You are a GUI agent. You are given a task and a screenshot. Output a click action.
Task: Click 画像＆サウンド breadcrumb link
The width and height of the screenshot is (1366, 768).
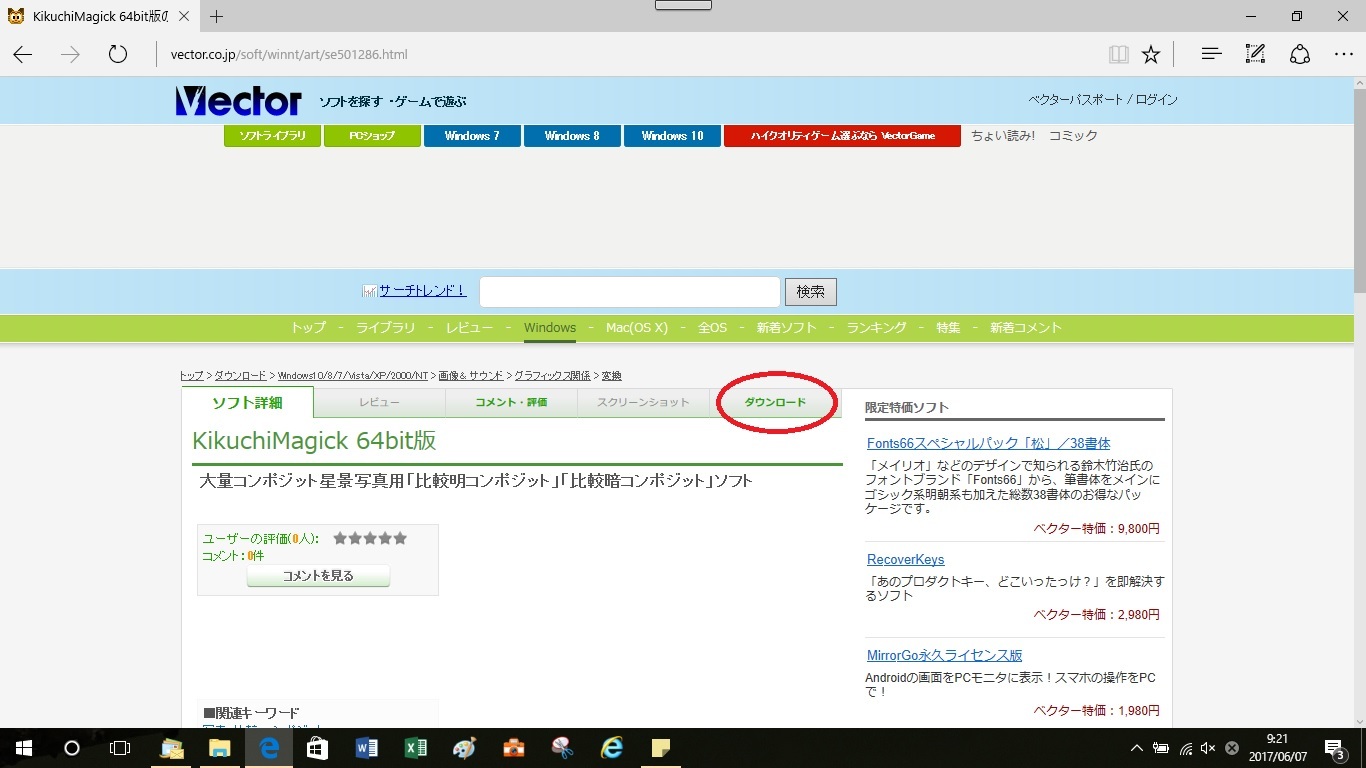[471, 375]
